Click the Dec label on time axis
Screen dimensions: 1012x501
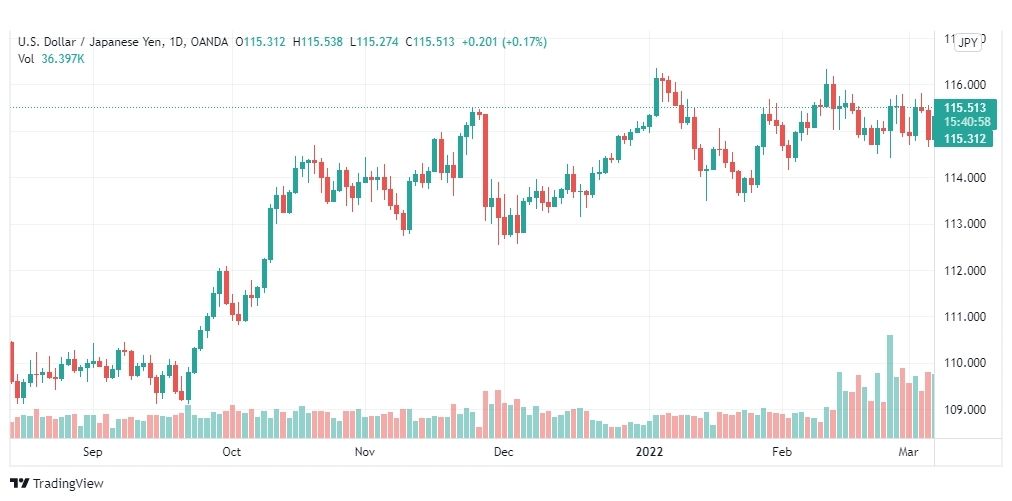[503, 451]
